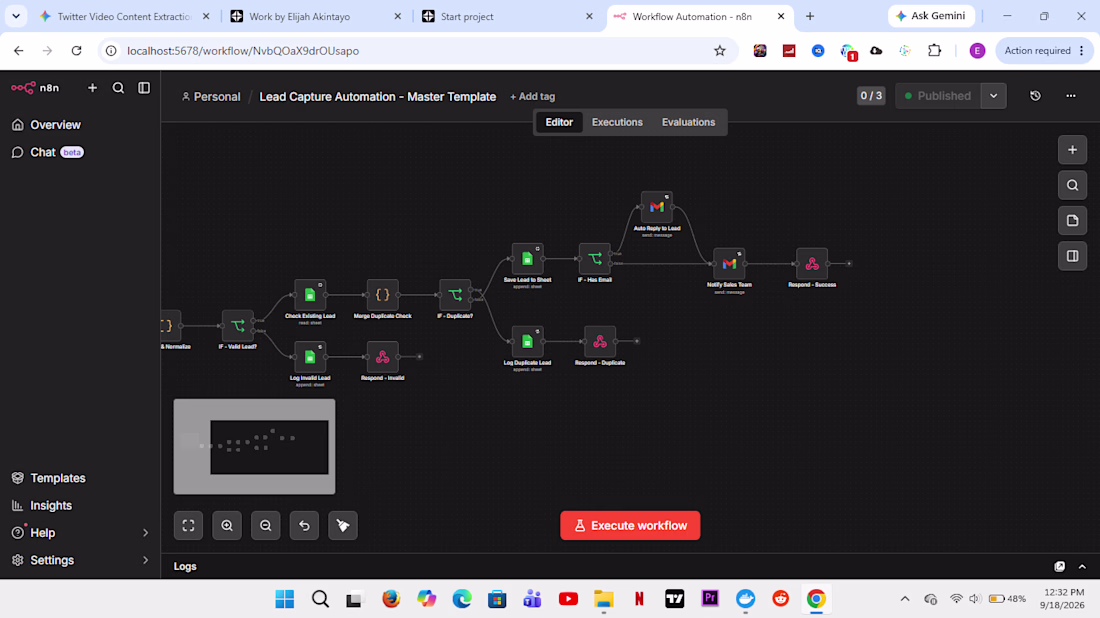The image size is (1100, 618).
Task: Open the Check Existing Lead node
Action: point(309,295)
